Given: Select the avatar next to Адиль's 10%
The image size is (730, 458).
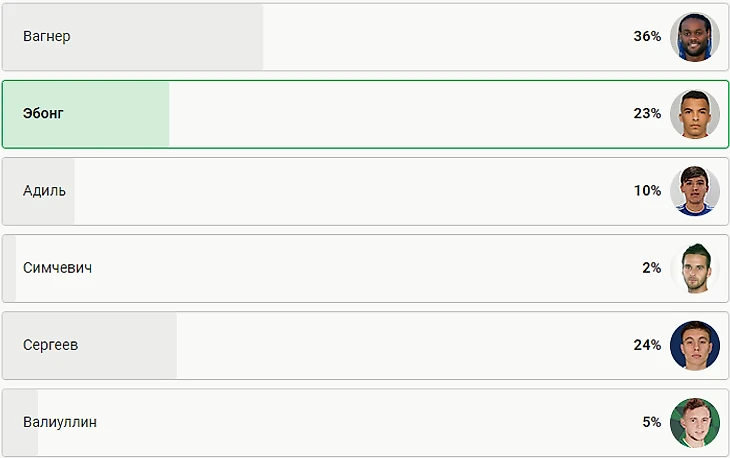Looking at the screenshot, I should point(695,191).
